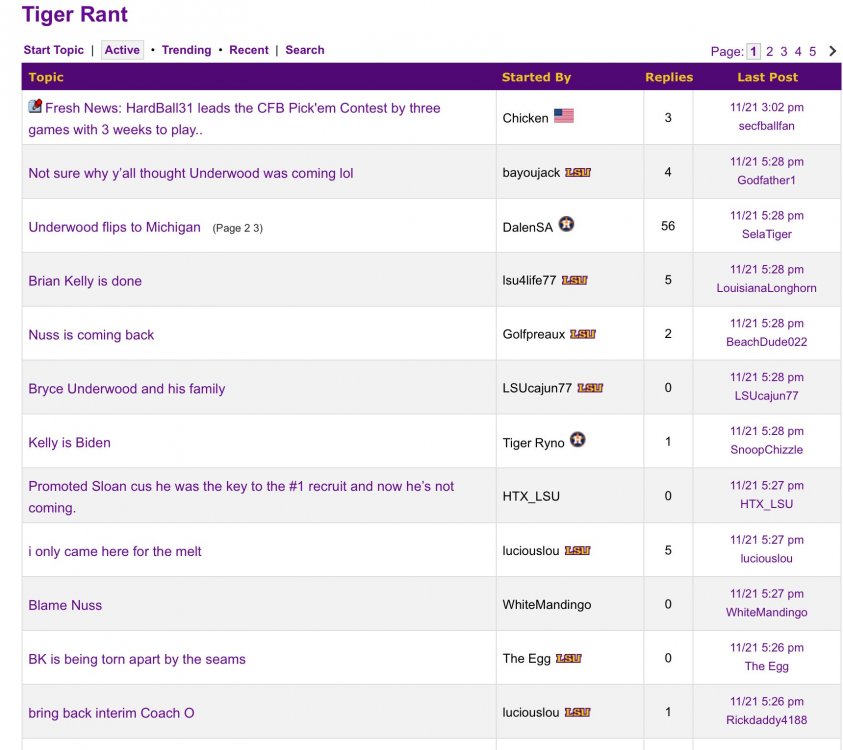Open 'Underwood flips to Michigan' thread
This screenshot has height=750, width=843.
coord(115,227)
